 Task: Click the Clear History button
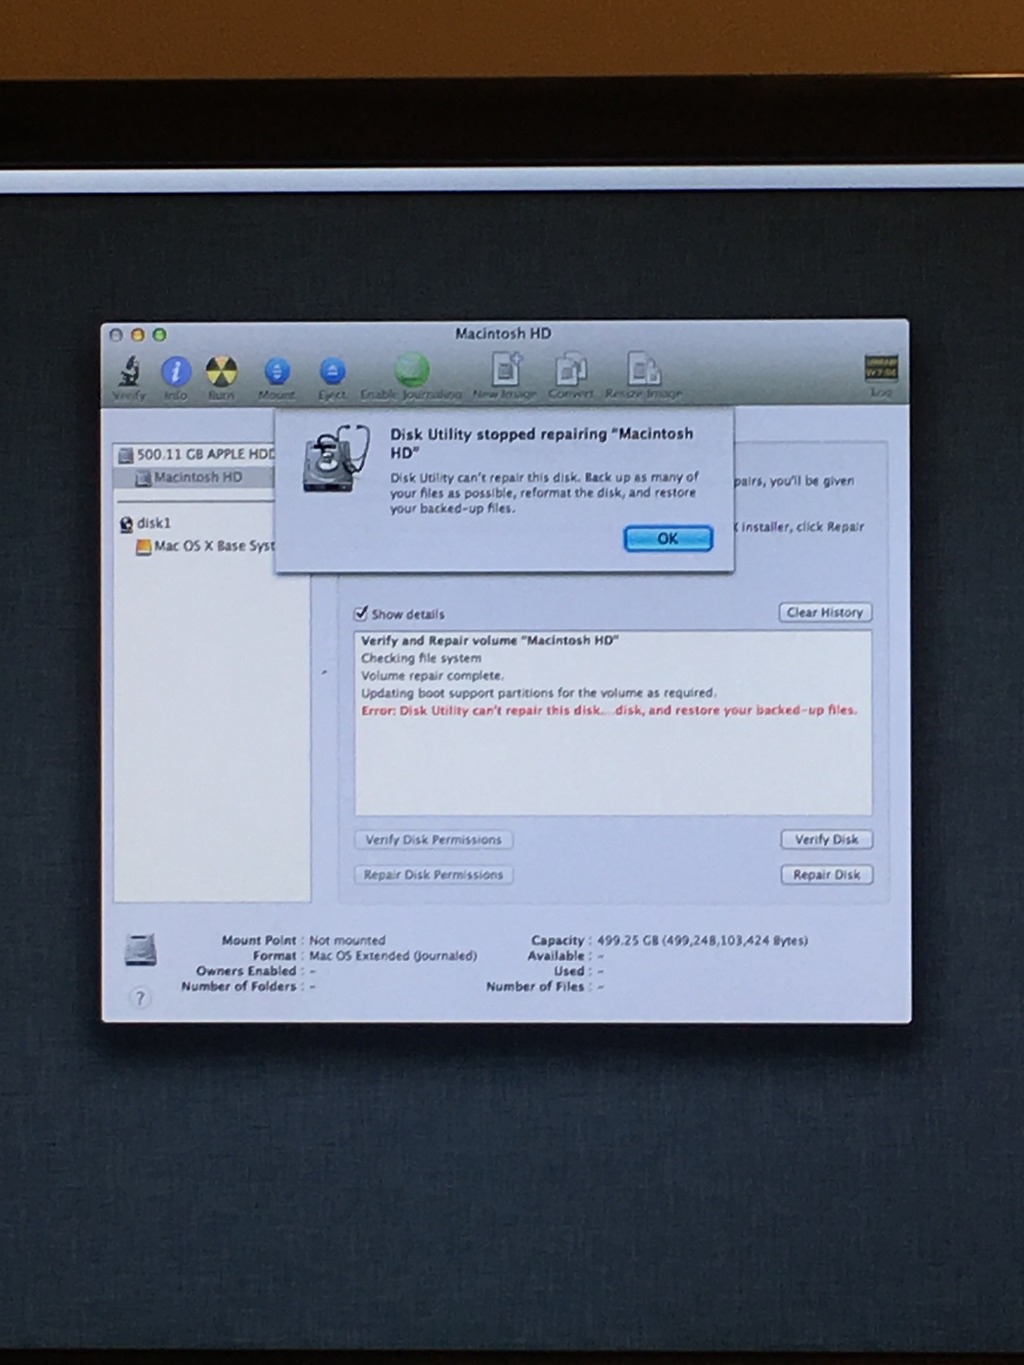click(x=825, y=612)
